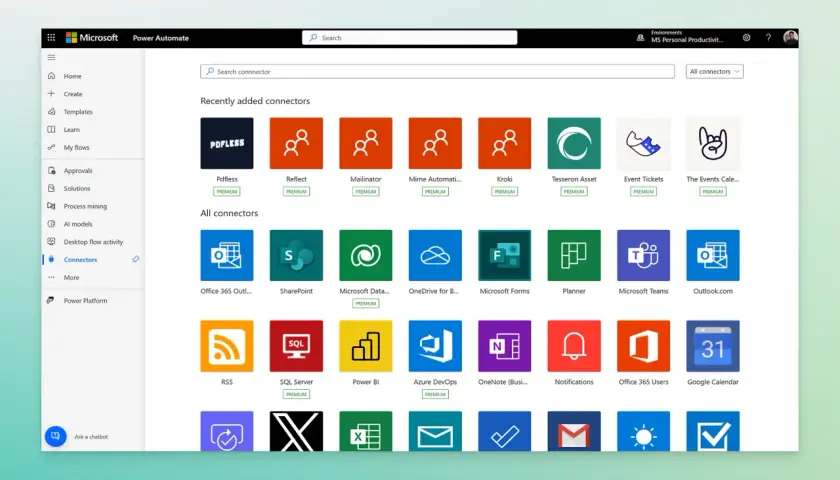Open Create in sidebar
This screenshot has height=480, width=840.
[73, 94]
